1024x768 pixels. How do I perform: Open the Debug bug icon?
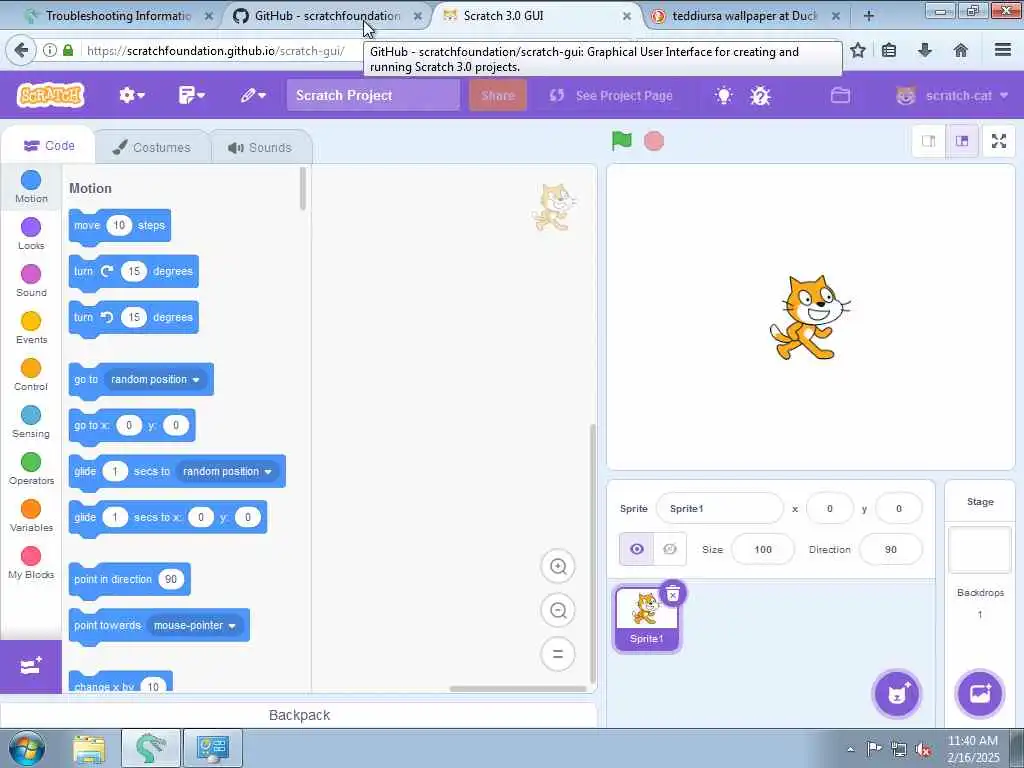(x=760, y=96)
